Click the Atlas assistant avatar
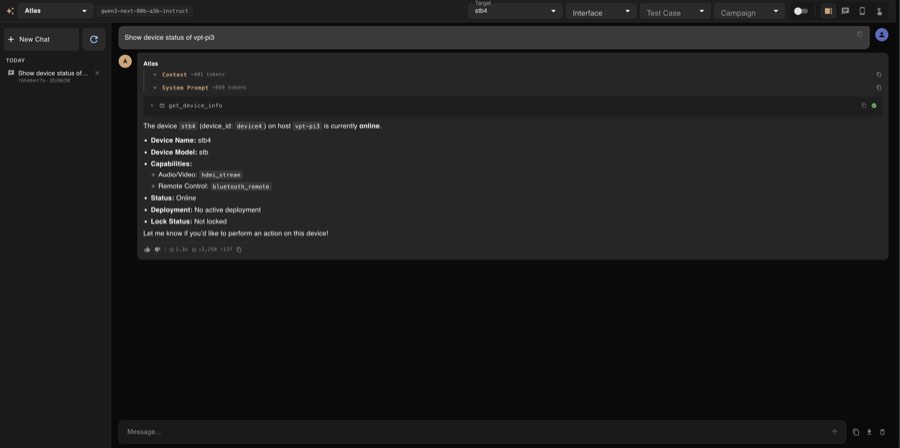The image size is (900, 448). coord(125,61)
